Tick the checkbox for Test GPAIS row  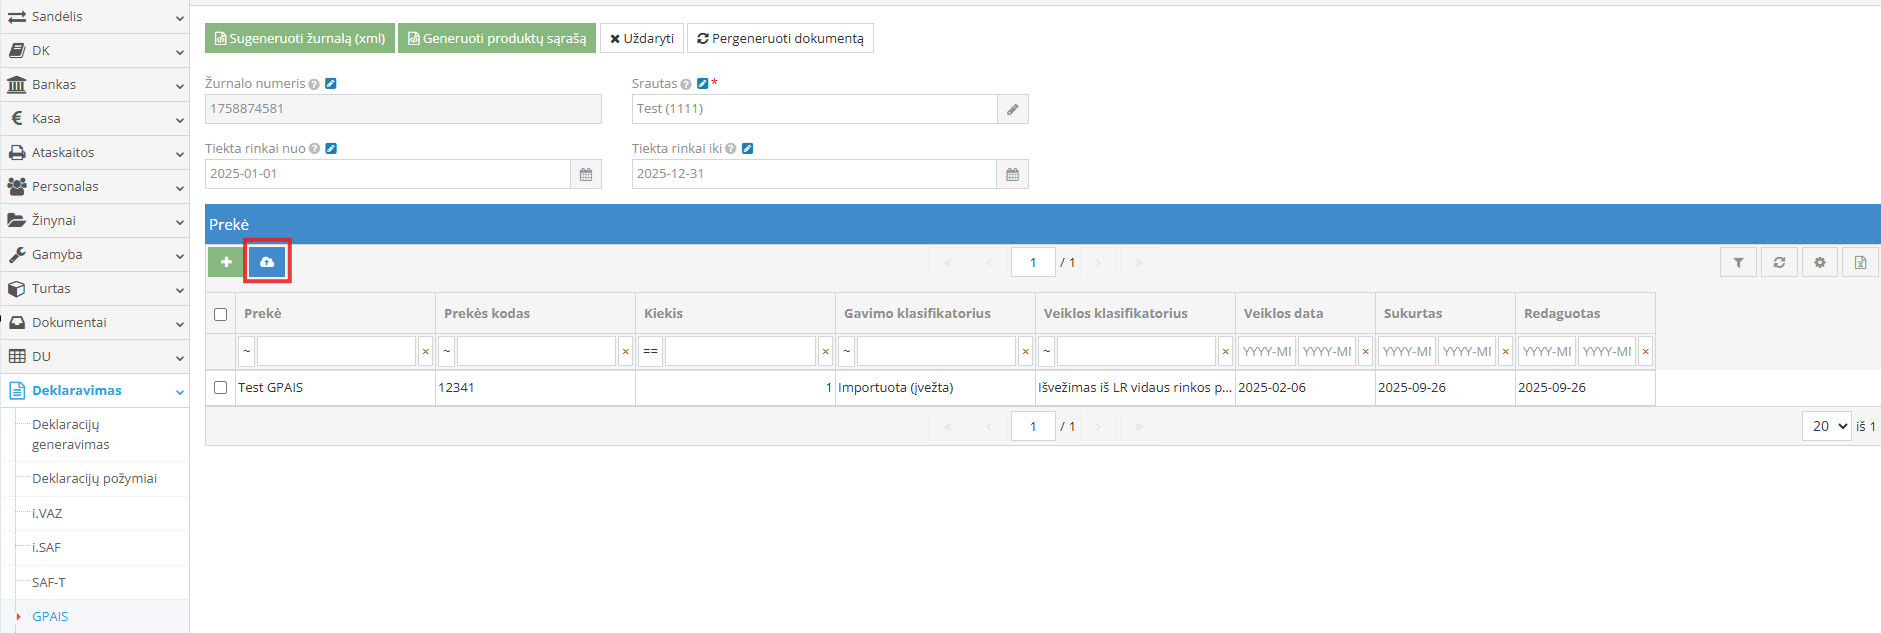[220, 387]
